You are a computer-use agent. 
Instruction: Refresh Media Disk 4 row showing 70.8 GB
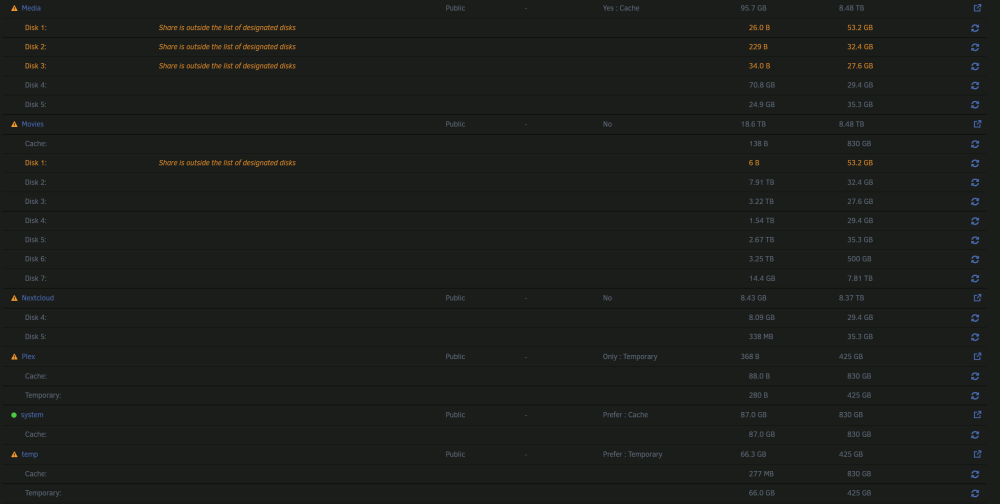[x=974, y=85]
